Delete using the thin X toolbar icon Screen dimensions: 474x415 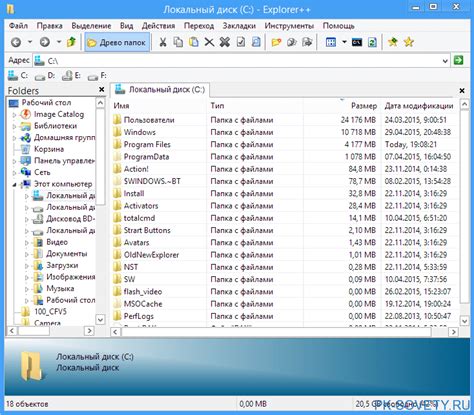(209, 42)
